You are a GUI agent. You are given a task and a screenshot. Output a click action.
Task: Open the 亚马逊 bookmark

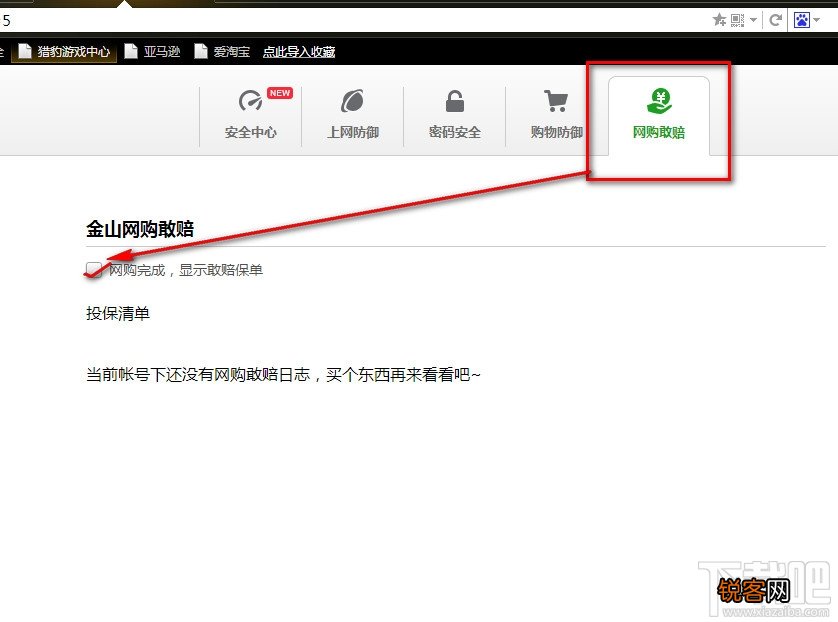(x=152, y=51)
